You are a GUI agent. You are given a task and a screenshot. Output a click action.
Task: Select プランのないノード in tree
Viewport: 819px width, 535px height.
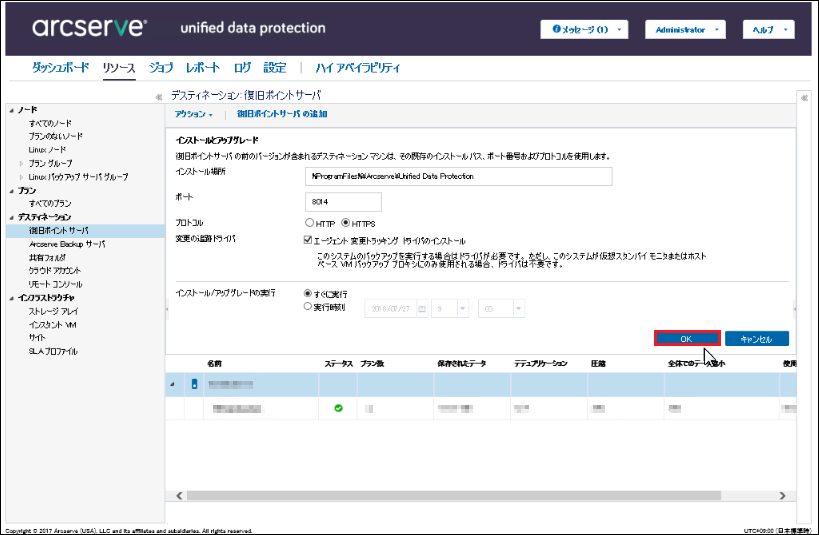56,136
